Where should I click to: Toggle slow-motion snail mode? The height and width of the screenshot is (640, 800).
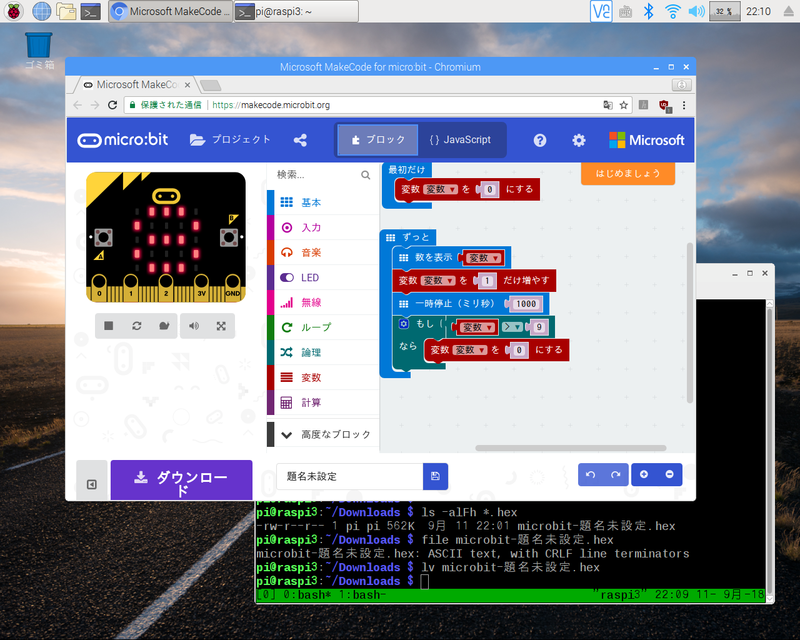point(164,326)
